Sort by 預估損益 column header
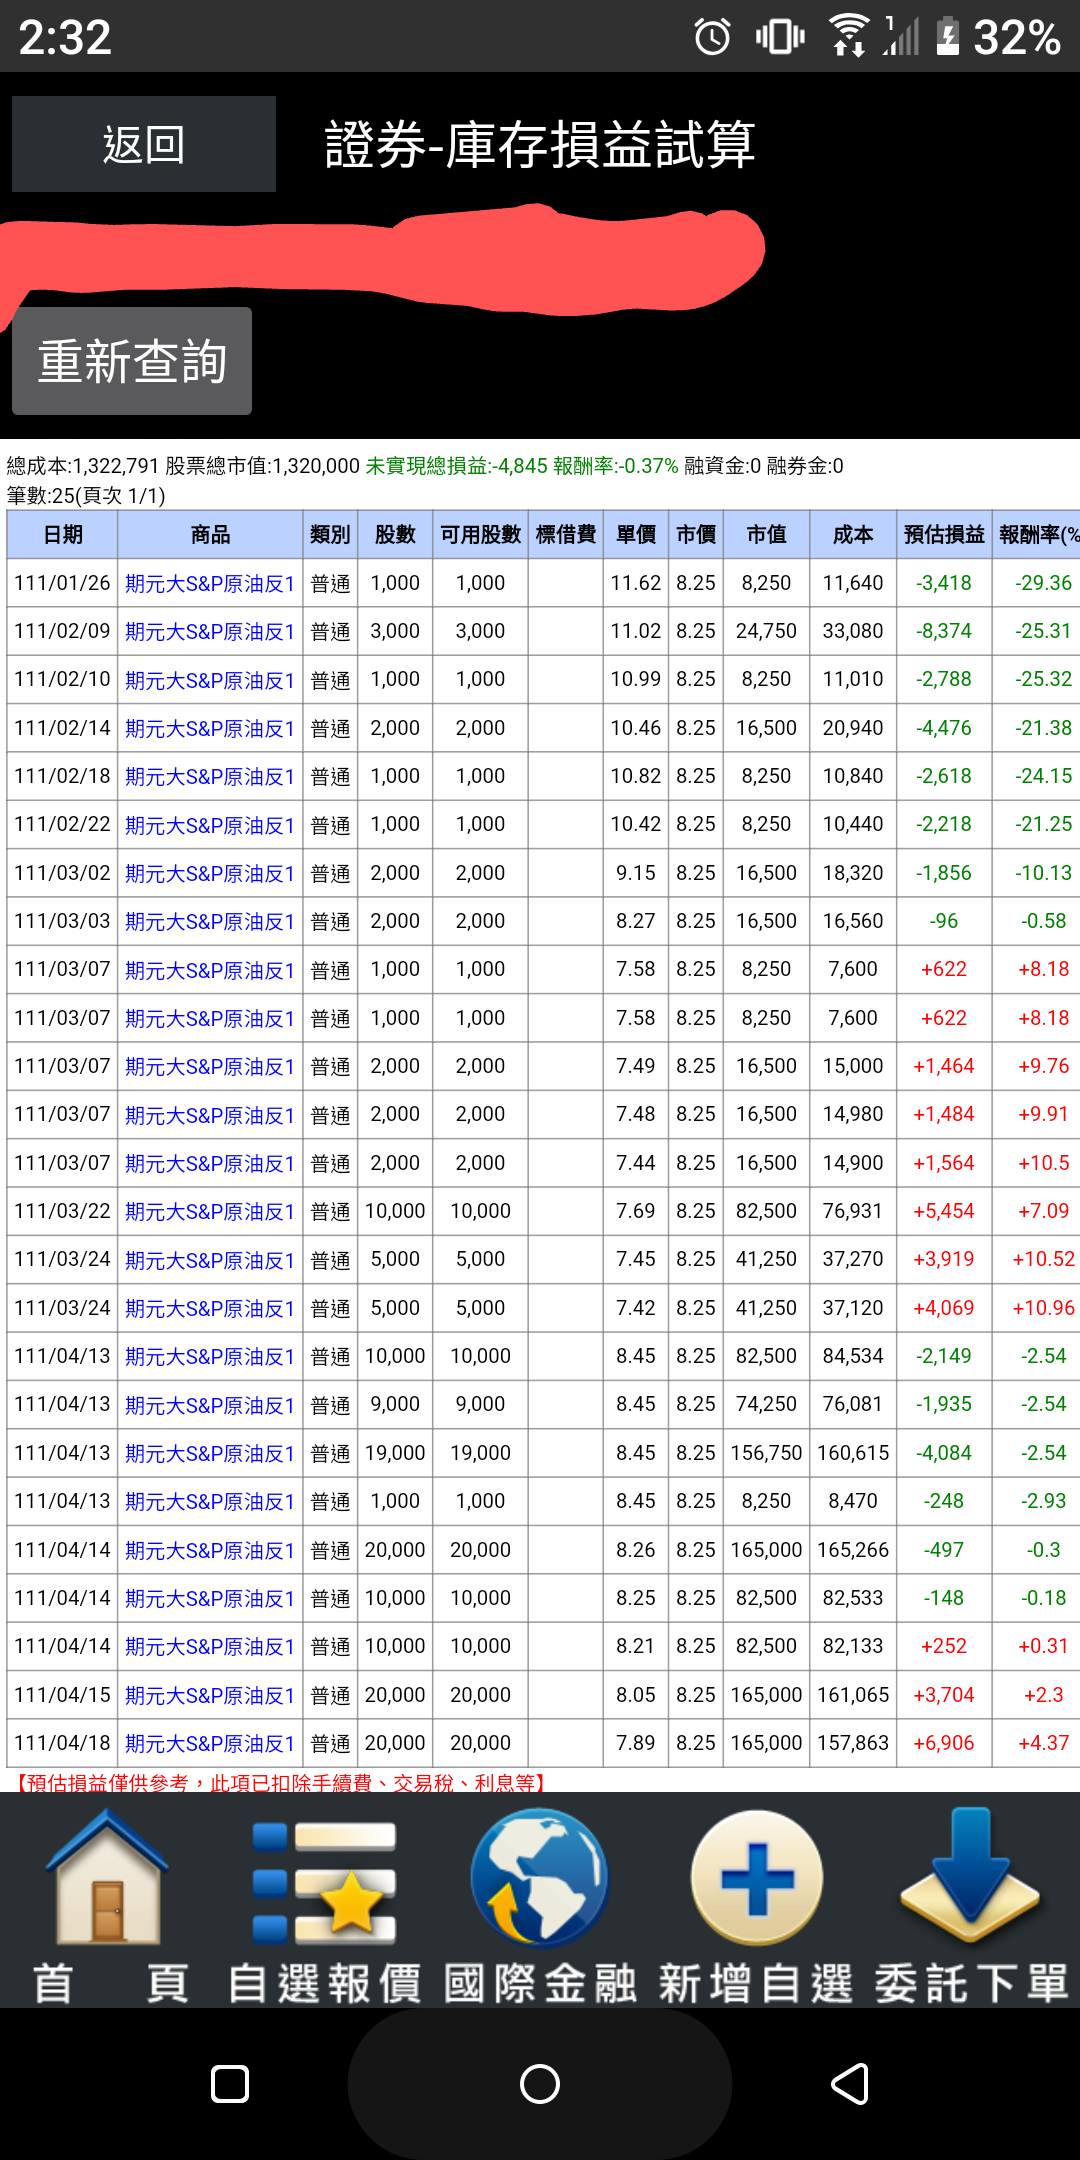 [x=944, y=535]
